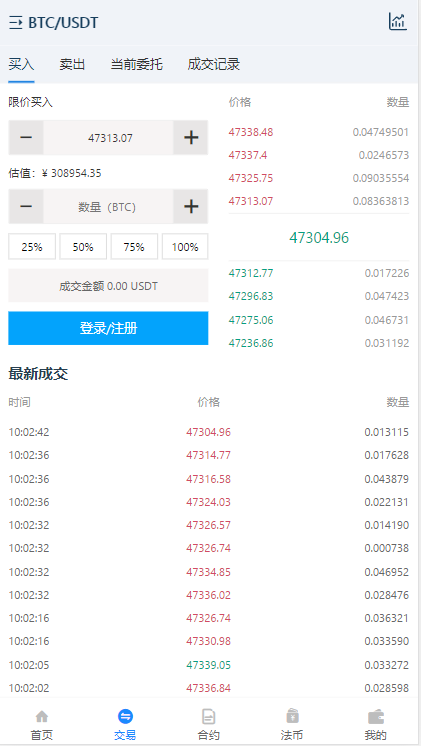Increase BTC quantity with plus
The height and width of the screenshot is (746, 421).
191,206
